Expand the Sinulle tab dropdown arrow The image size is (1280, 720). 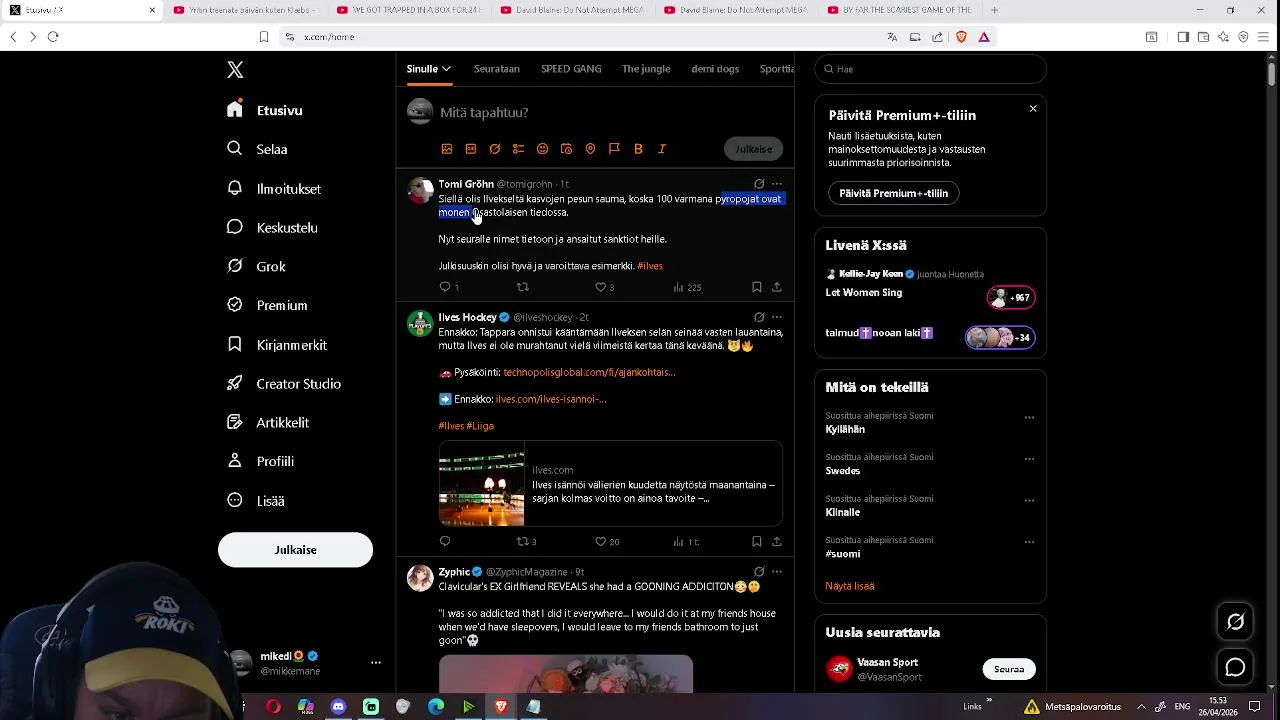pyautogui.click(x=446, y=69)
